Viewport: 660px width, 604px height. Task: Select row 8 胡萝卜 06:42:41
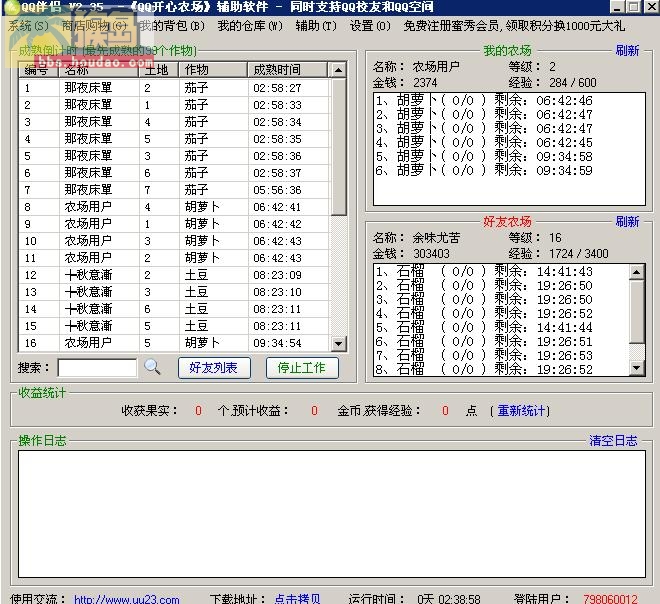[174, 207]
